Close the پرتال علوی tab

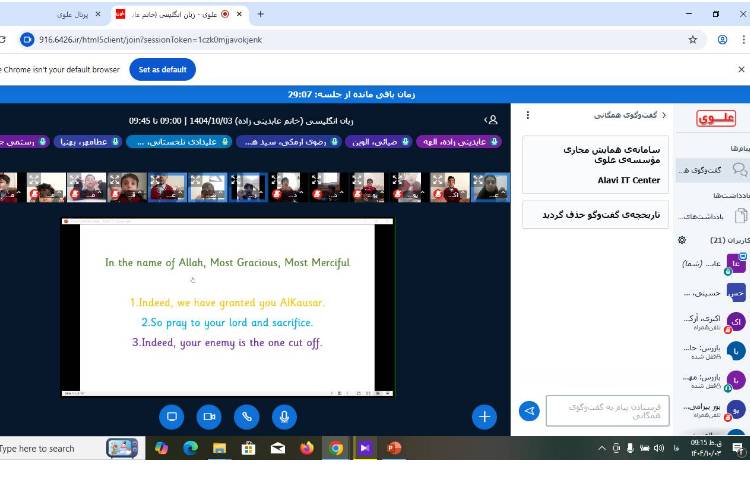pos(98,14)
